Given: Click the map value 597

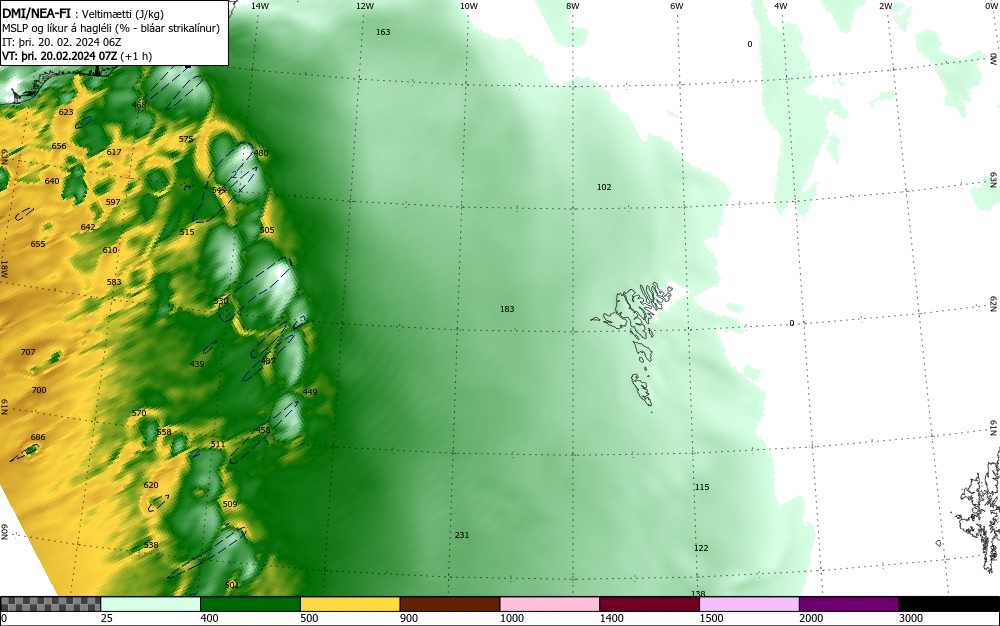Looking at the screenshot, I should point(113,202).
